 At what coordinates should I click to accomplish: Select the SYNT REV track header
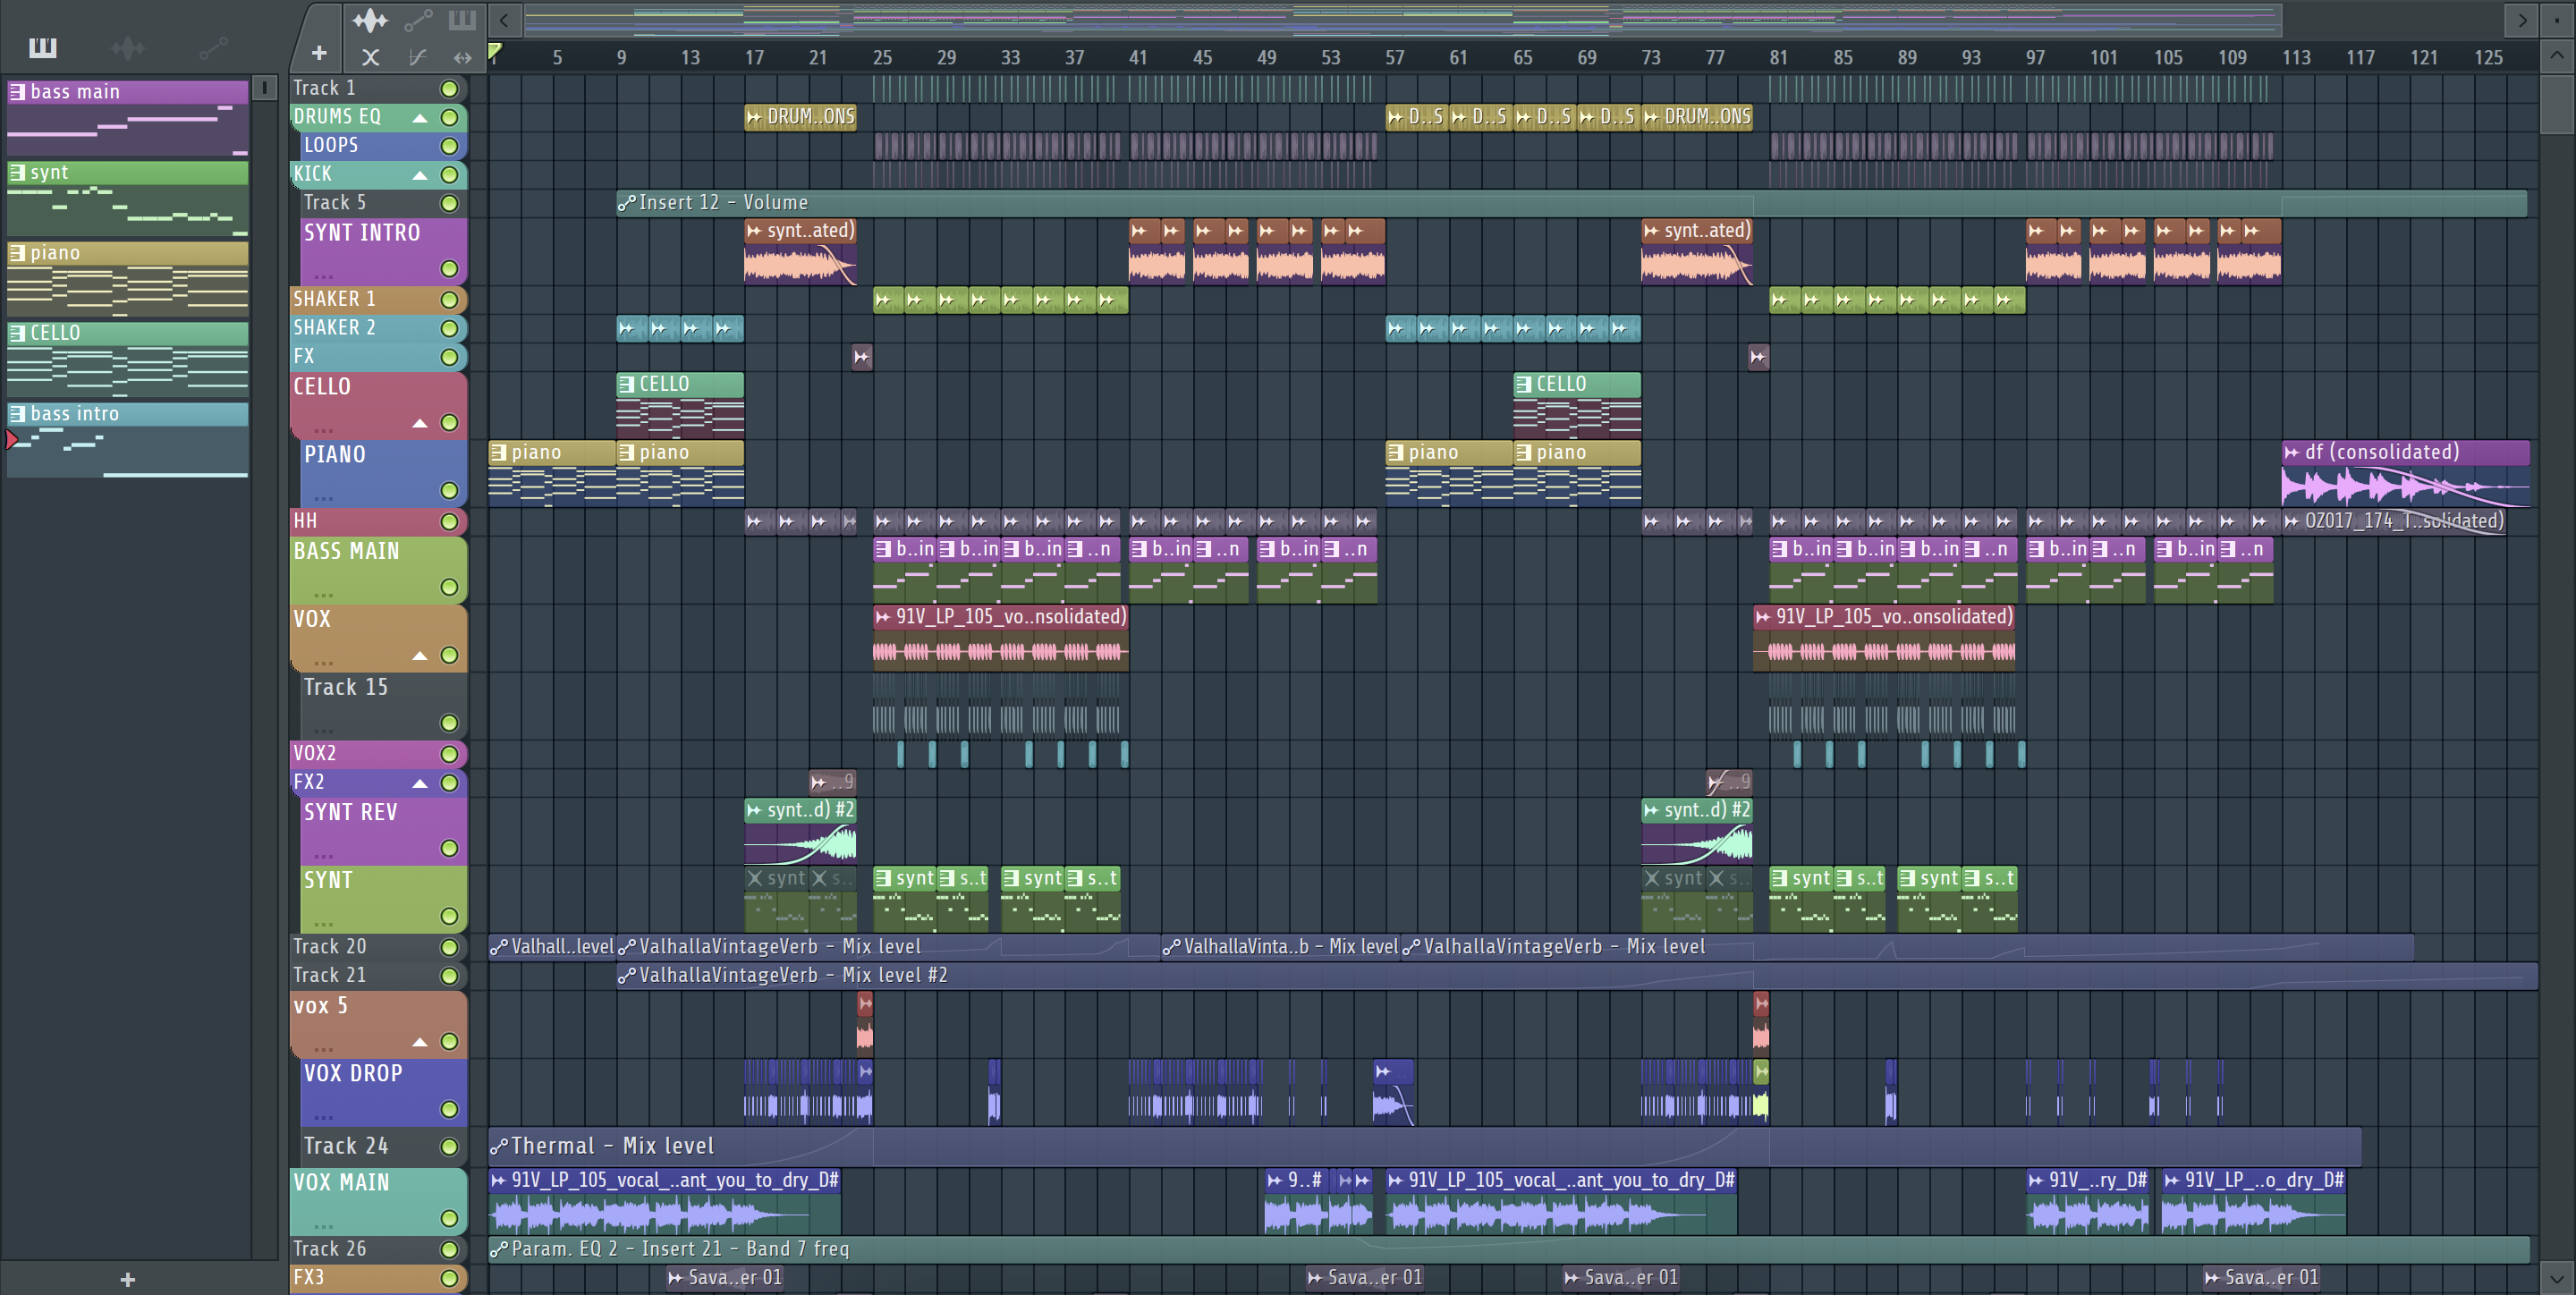click(384, 831)
